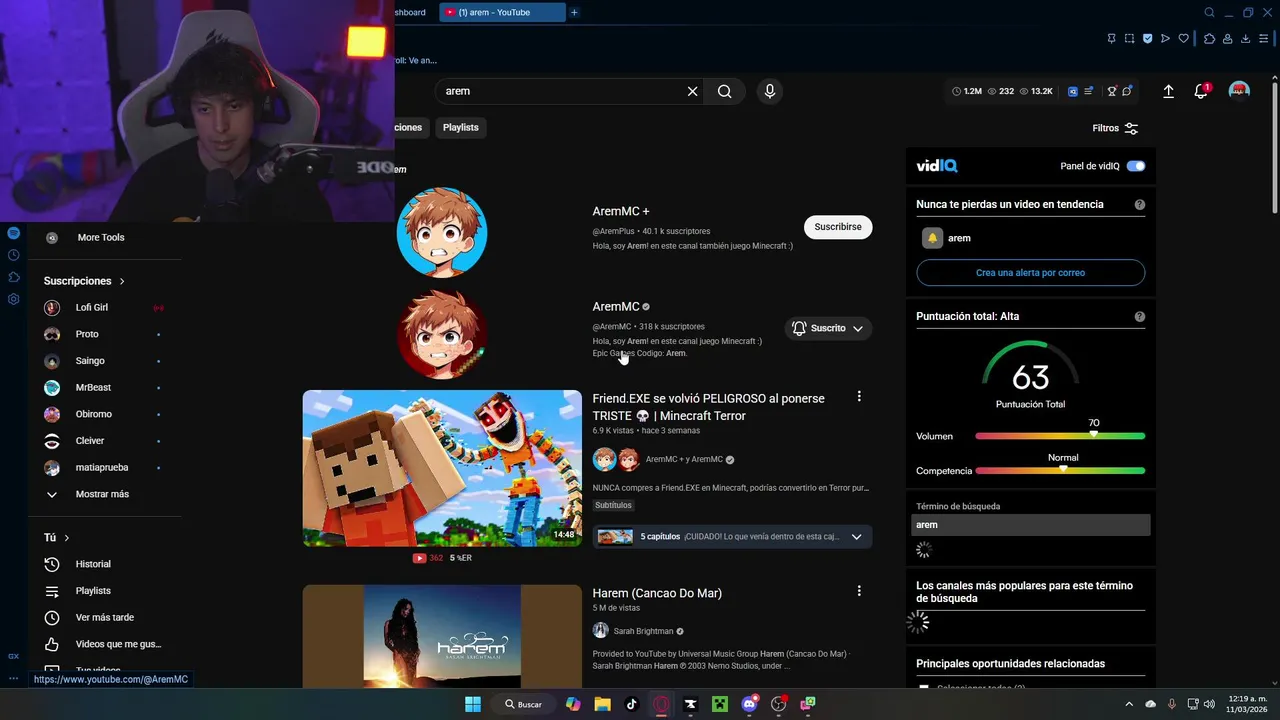
Task: Open the vidIQ chat bubble icon
Action: (1127, 91)
